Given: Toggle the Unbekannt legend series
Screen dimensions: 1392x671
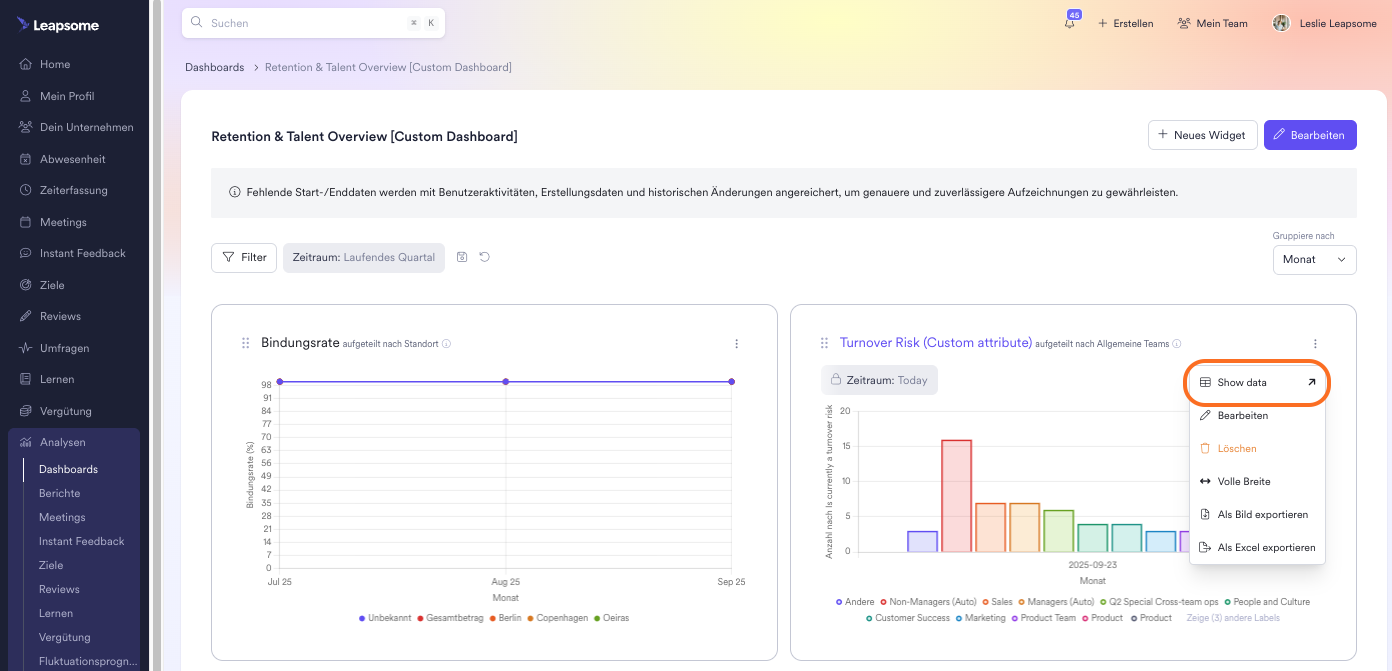Looking at the screenshot, I should 384,618.
